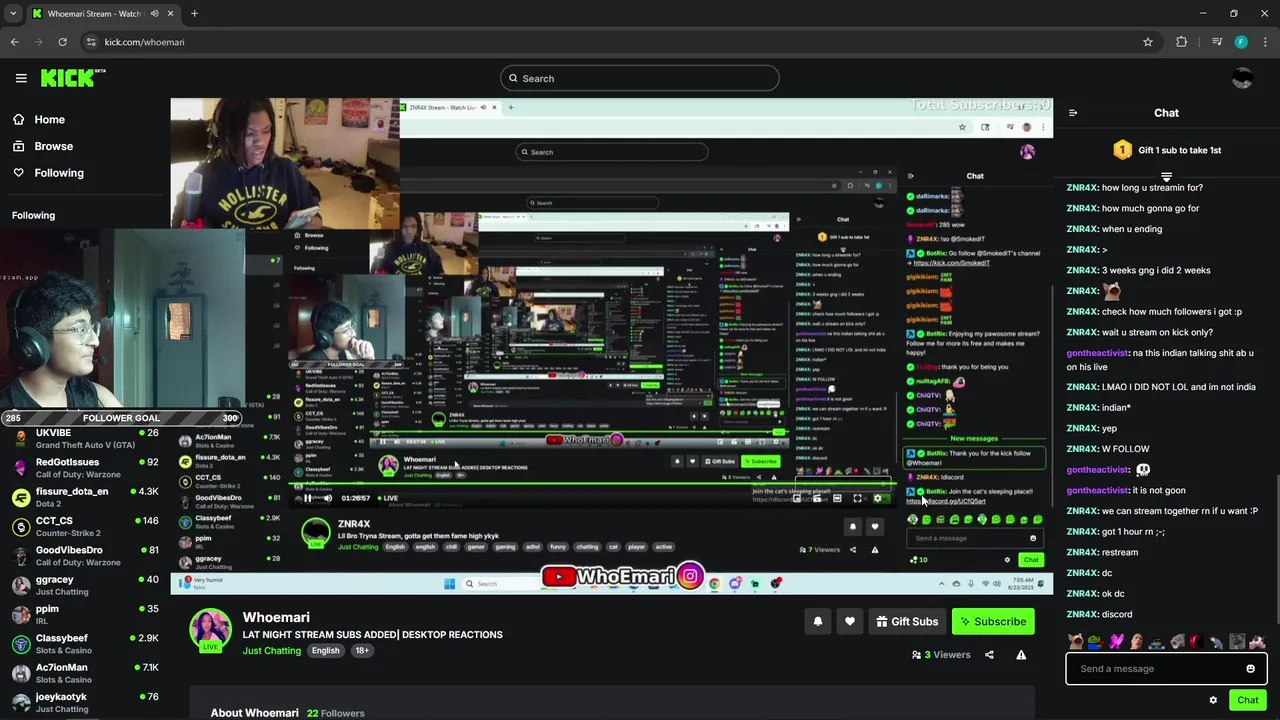Open the hamburger sidebar menu

click(x=21, y=78)
